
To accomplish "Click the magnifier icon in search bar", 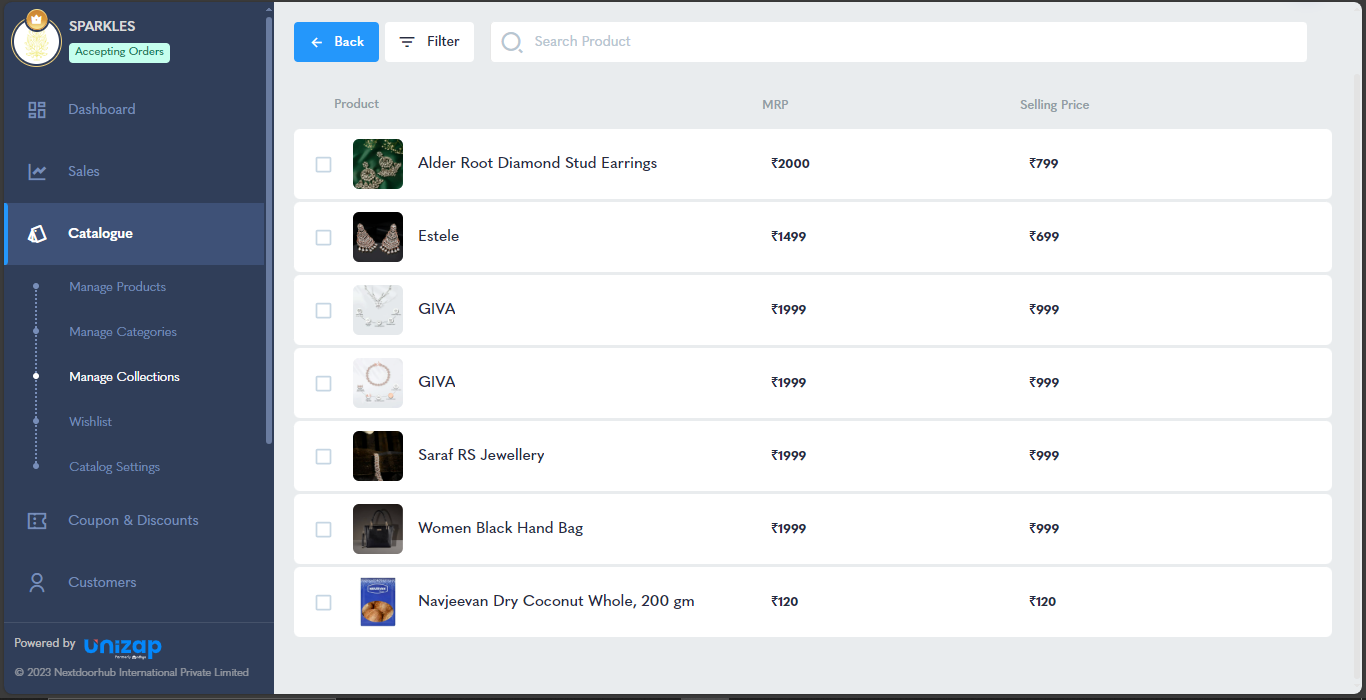I will (x=511, y=42).
